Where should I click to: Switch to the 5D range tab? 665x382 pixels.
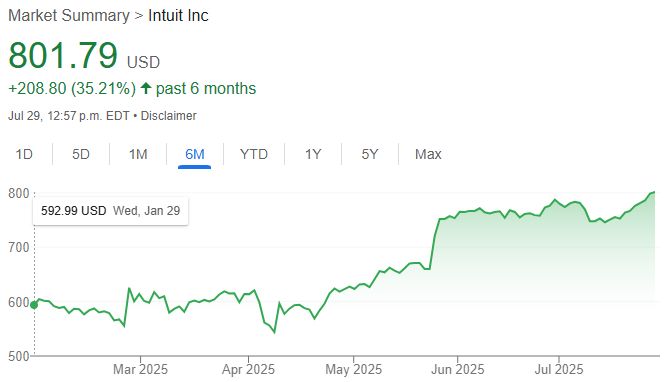[x=81, y=154]
